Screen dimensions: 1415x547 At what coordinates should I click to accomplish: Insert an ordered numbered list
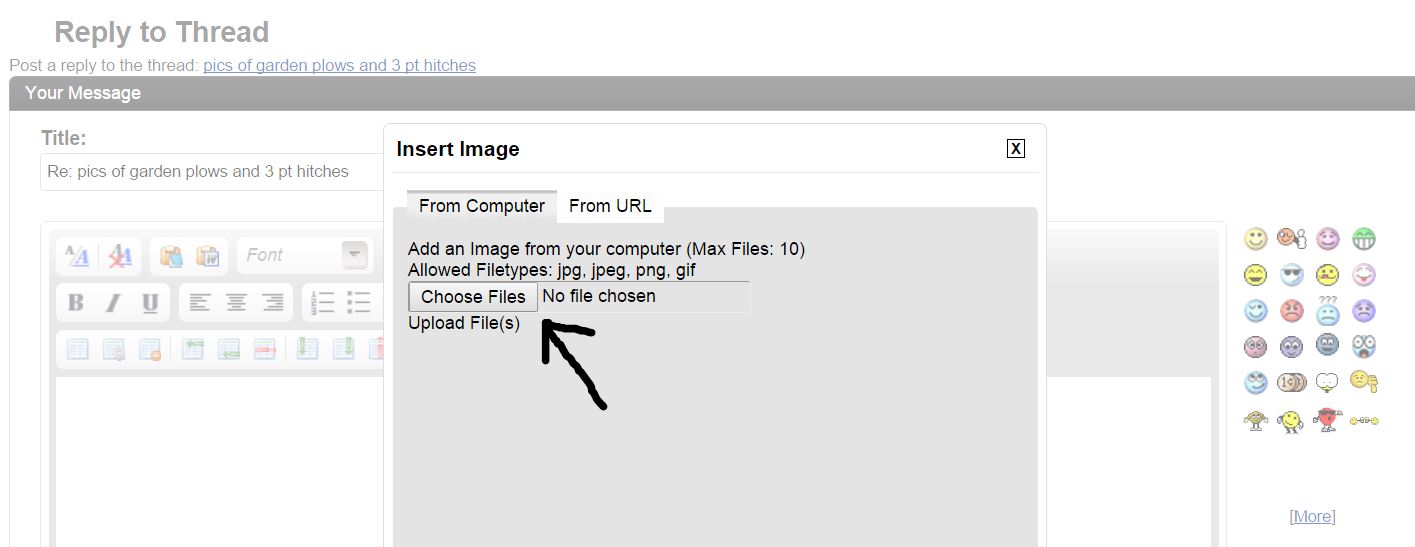point(323,303)
